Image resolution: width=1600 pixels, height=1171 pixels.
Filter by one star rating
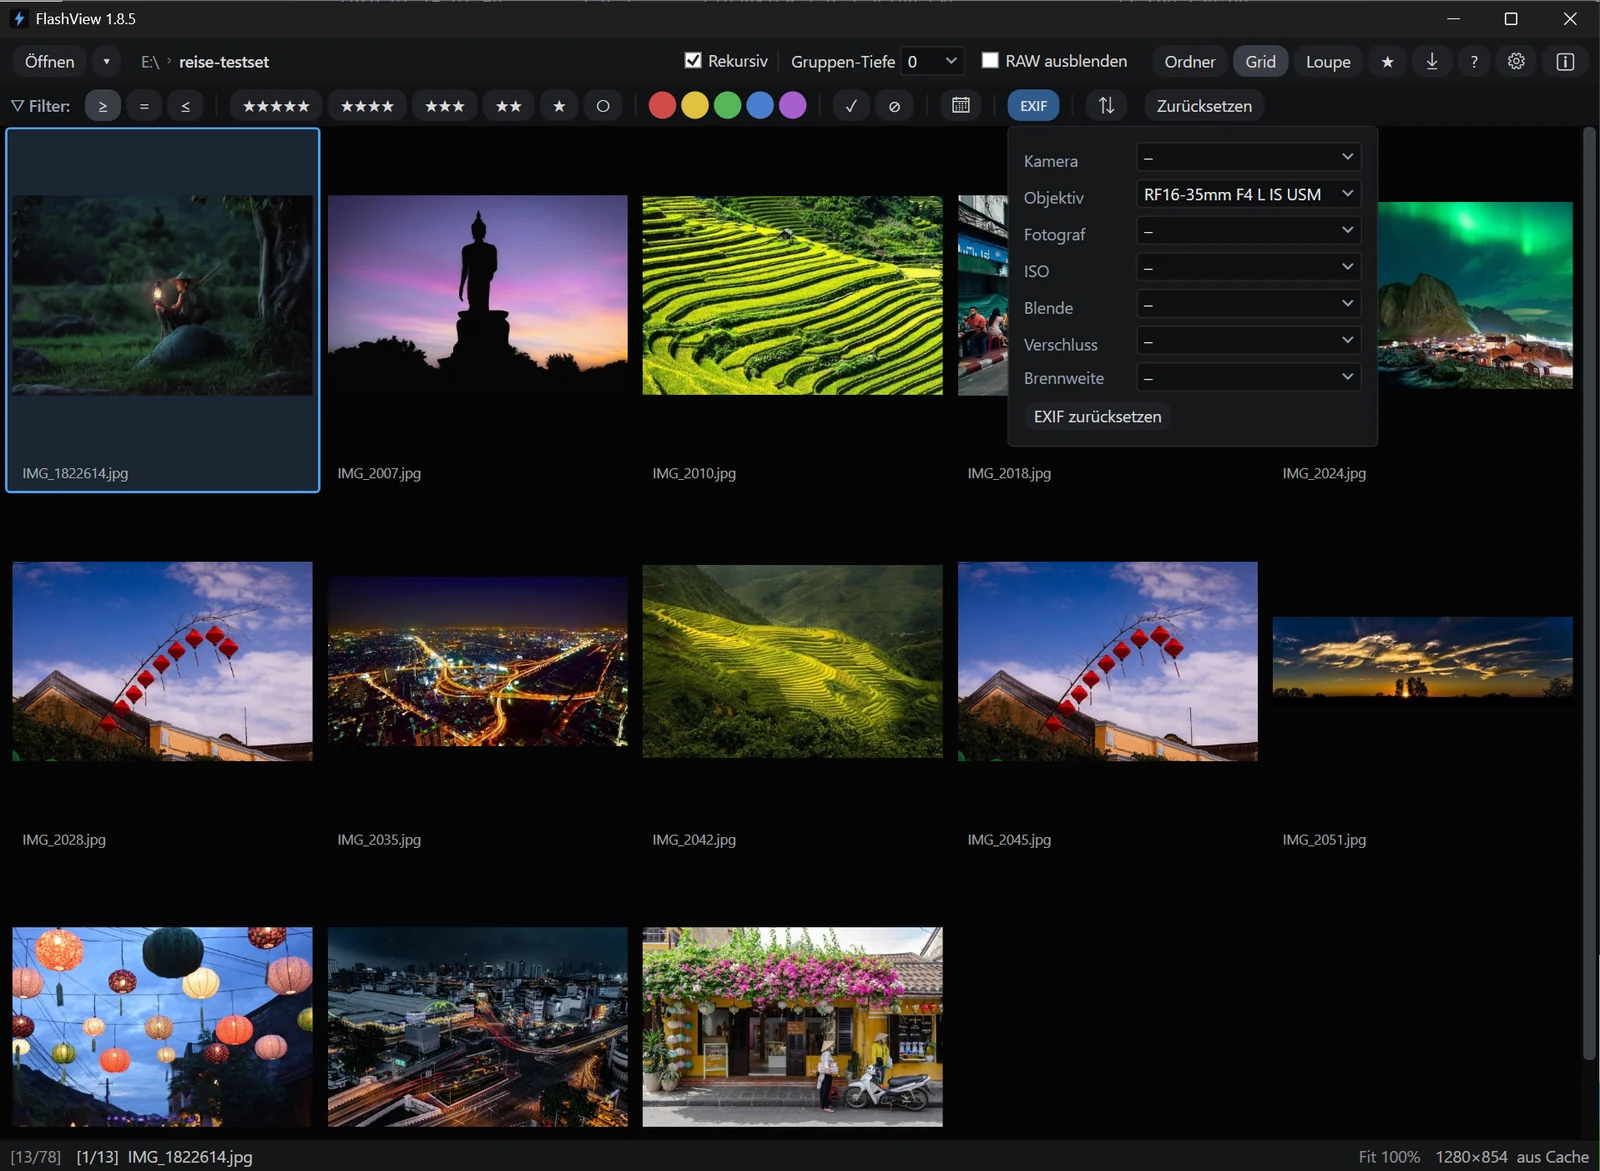559,106
